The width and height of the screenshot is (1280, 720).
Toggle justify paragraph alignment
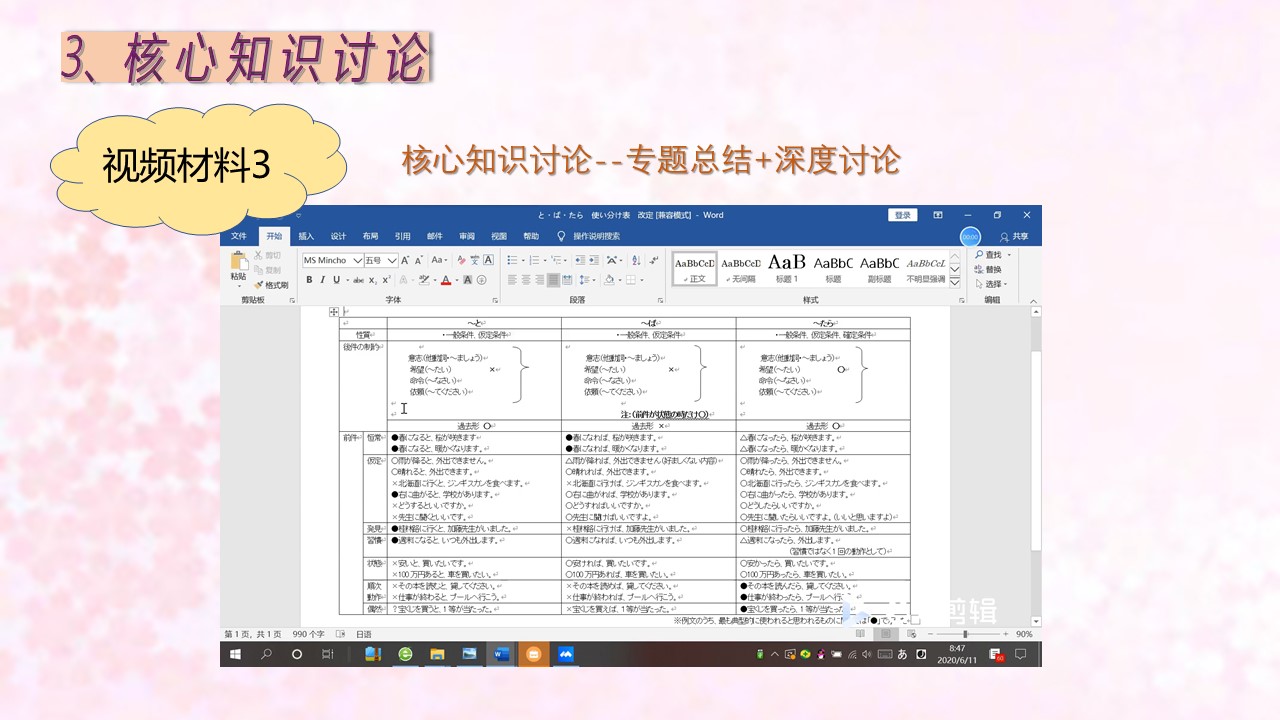(554, 280)
